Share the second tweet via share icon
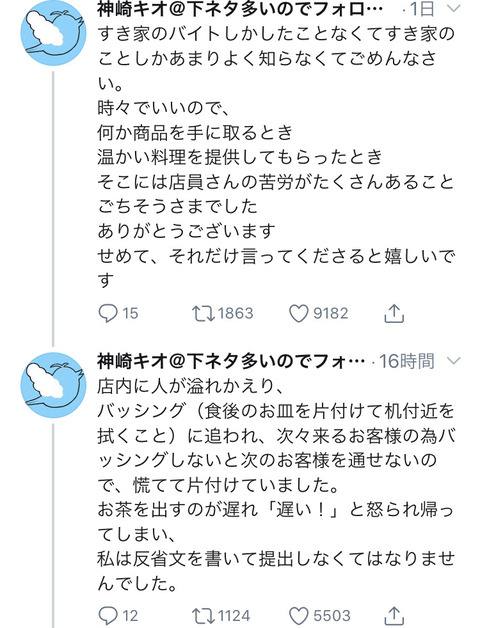Image resolution: width=480 pixels, height=628 pixels. coord(394,616)
